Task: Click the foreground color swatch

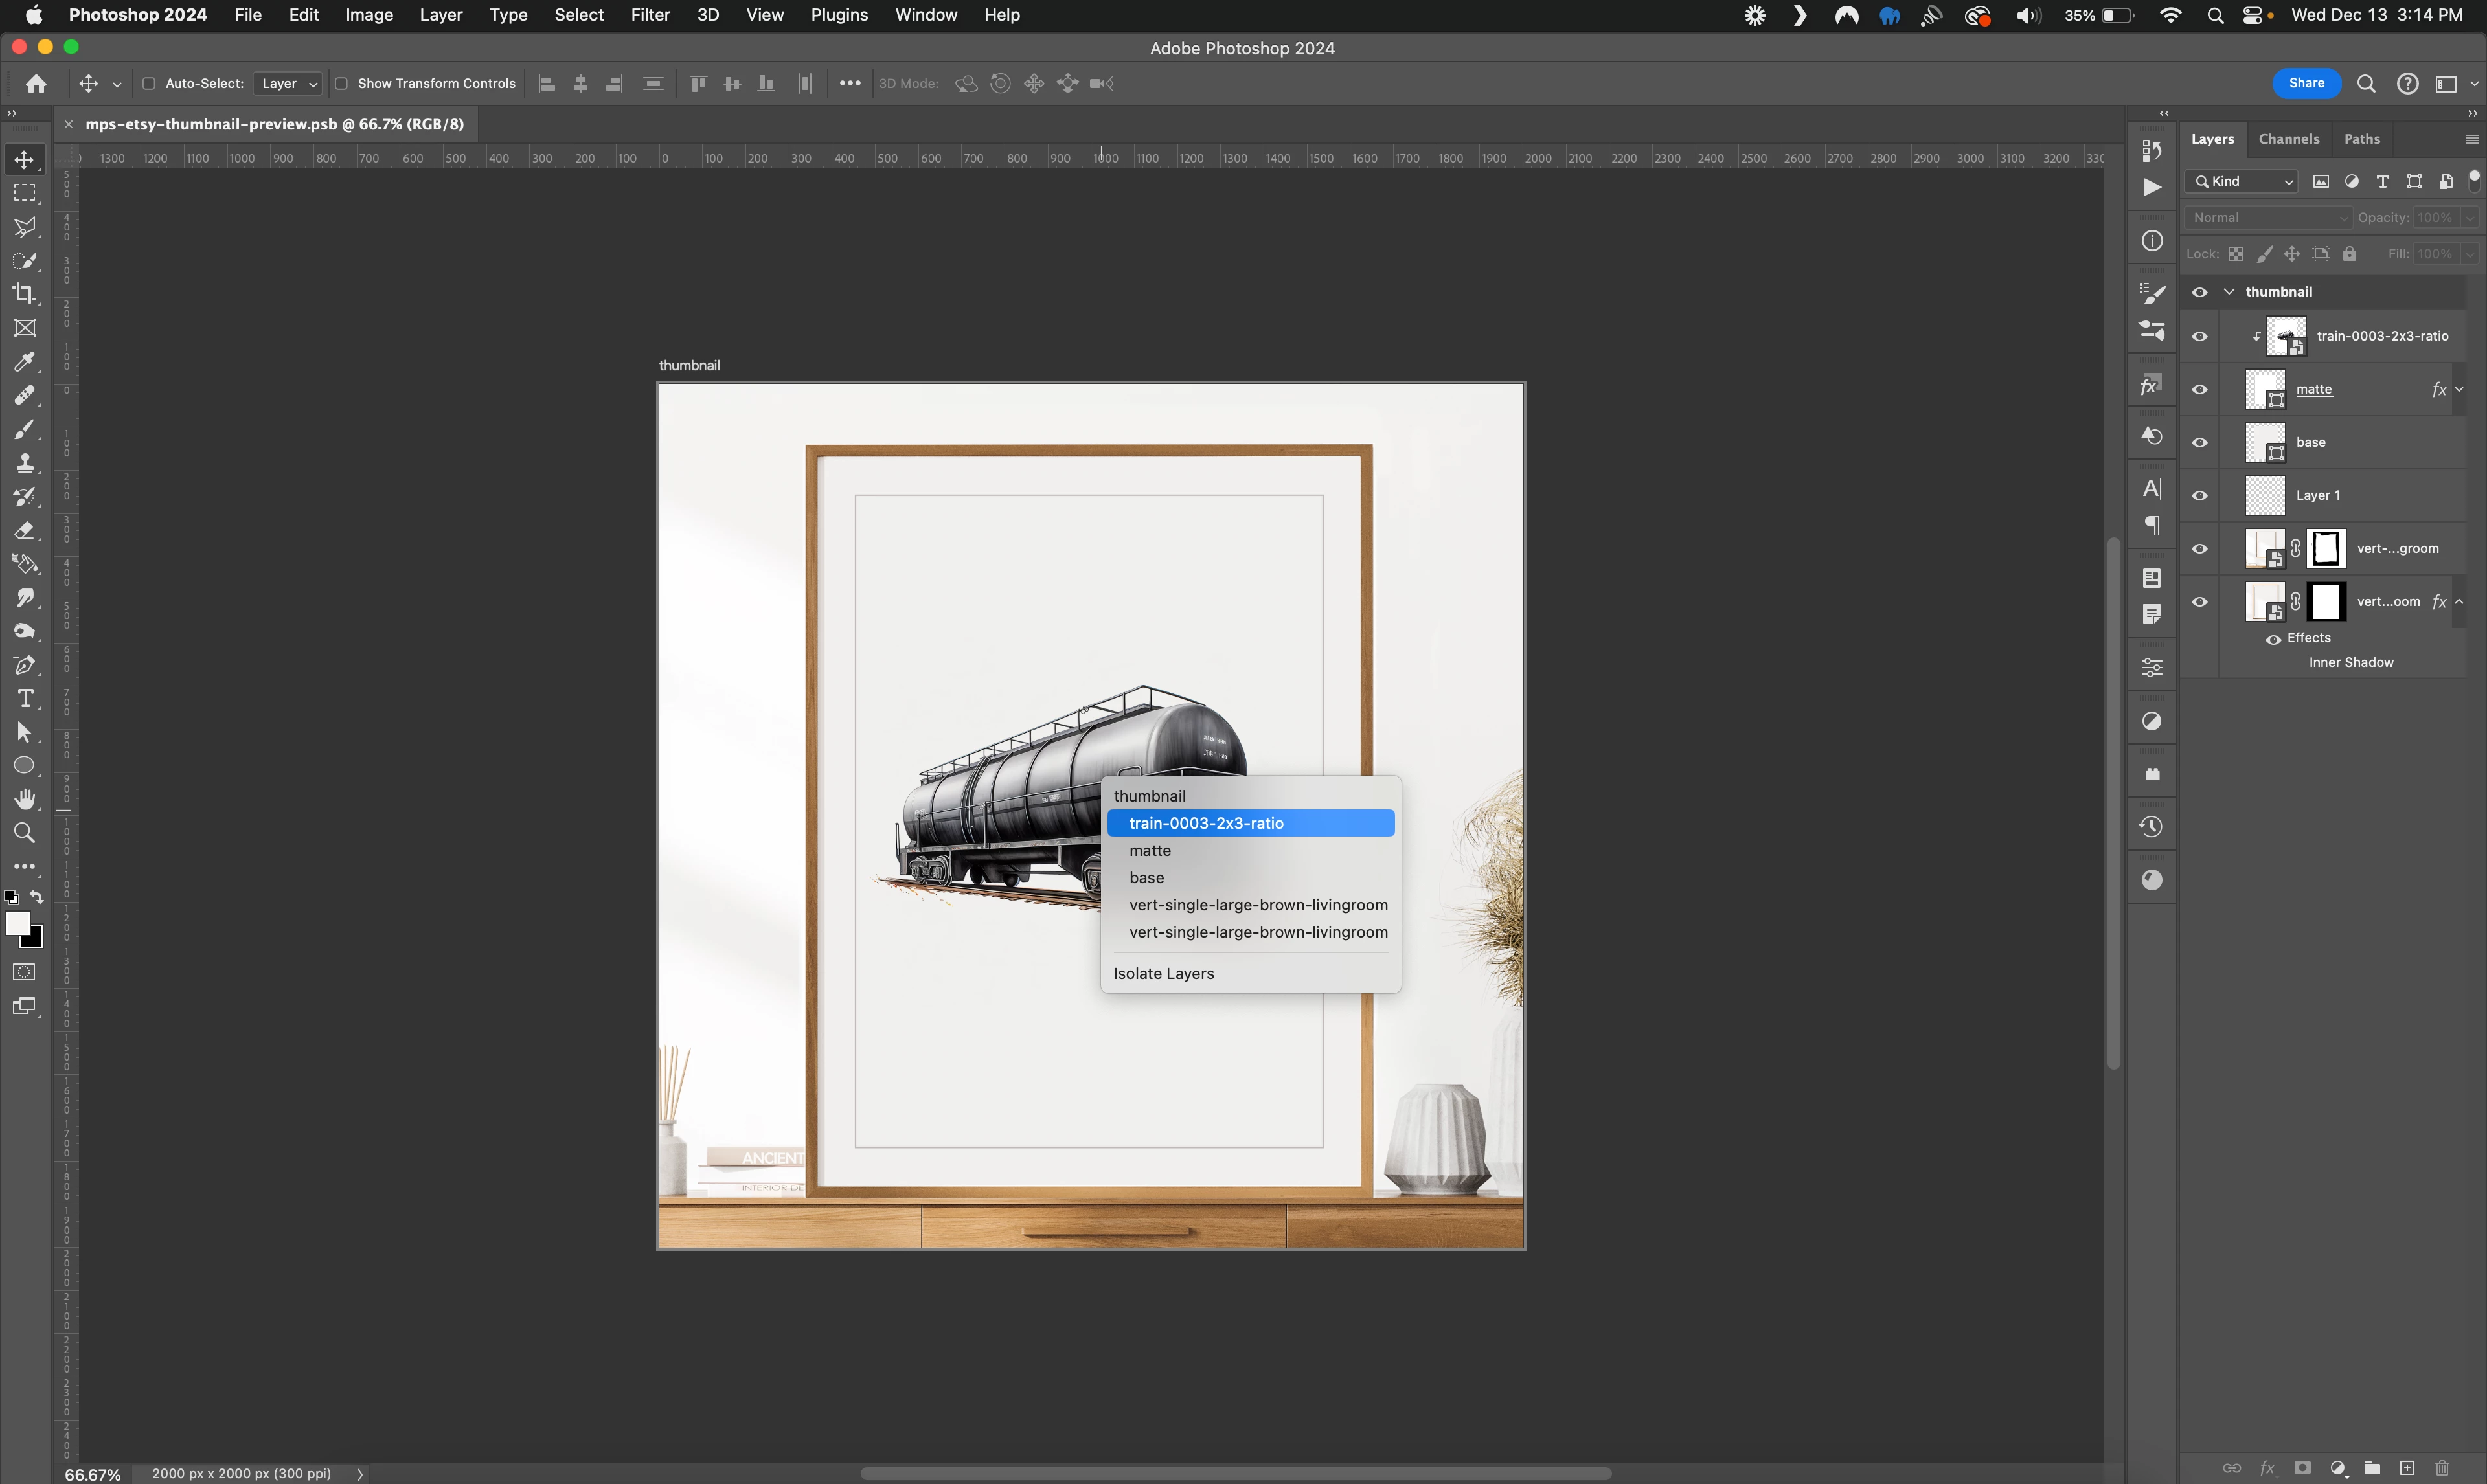Action: click(17, 924)
